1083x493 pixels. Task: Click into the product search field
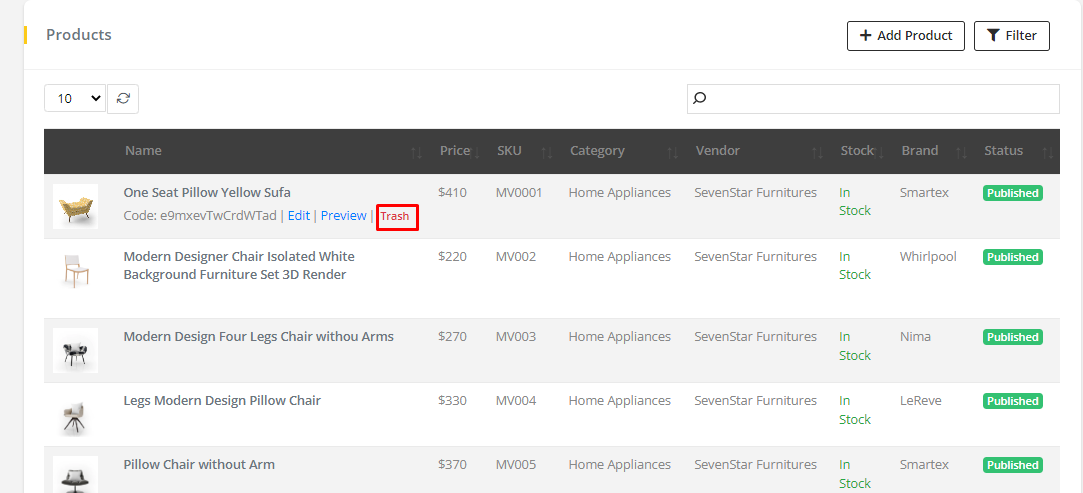880,98
